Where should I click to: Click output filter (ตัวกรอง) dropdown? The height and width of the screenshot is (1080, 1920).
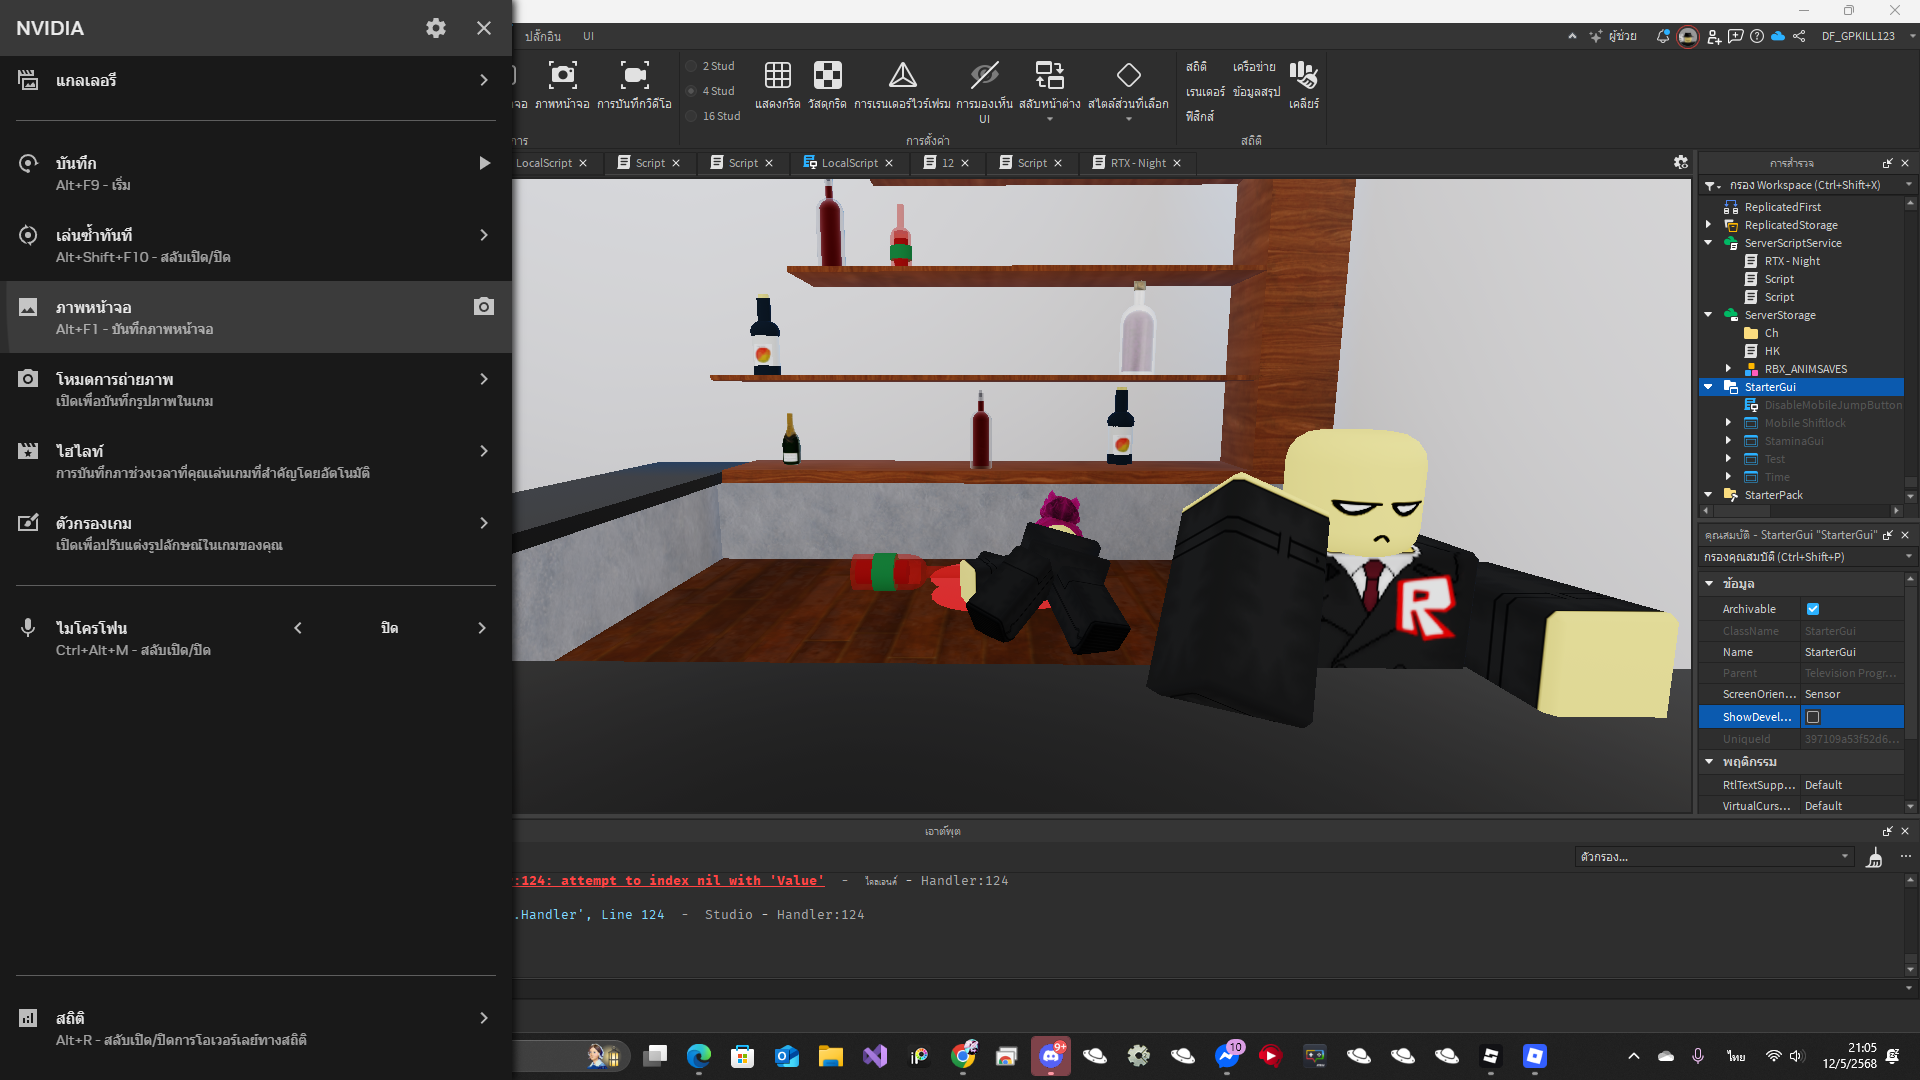tap(1714, 857)
